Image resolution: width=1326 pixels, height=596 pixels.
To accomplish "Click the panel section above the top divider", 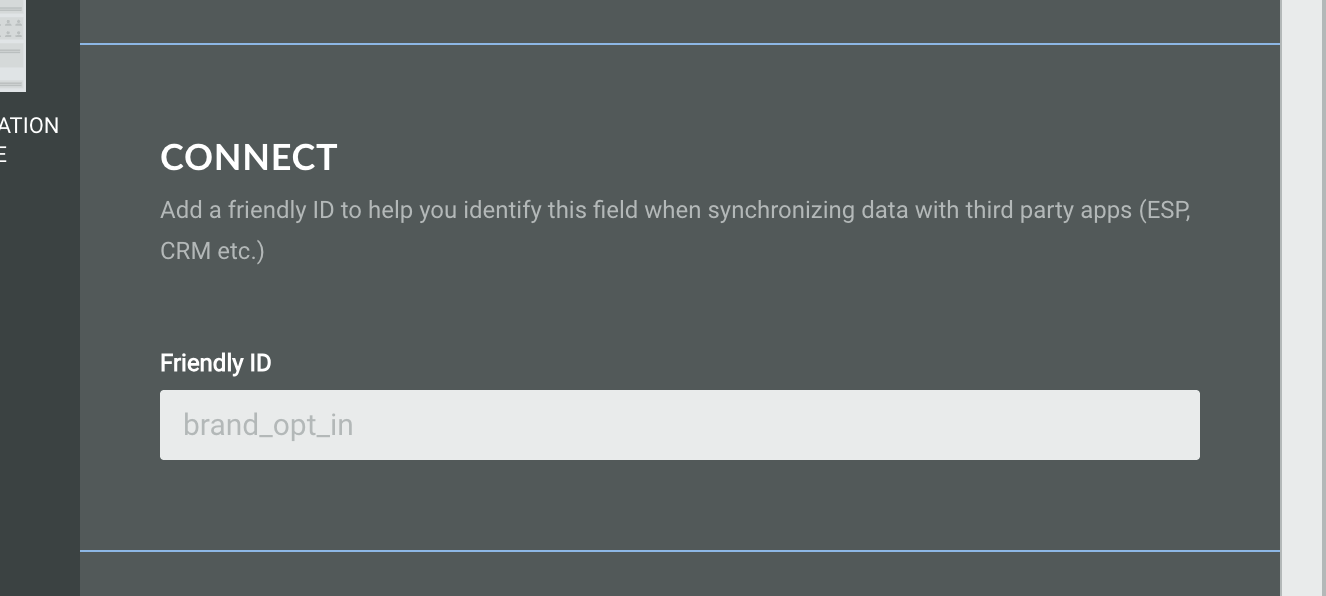I will point(680,20).
